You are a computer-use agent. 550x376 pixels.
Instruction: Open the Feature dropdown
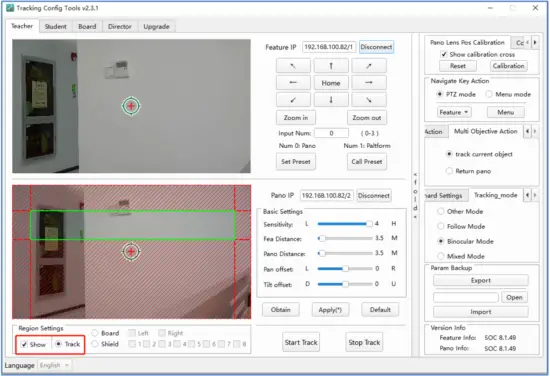[454, 112]
